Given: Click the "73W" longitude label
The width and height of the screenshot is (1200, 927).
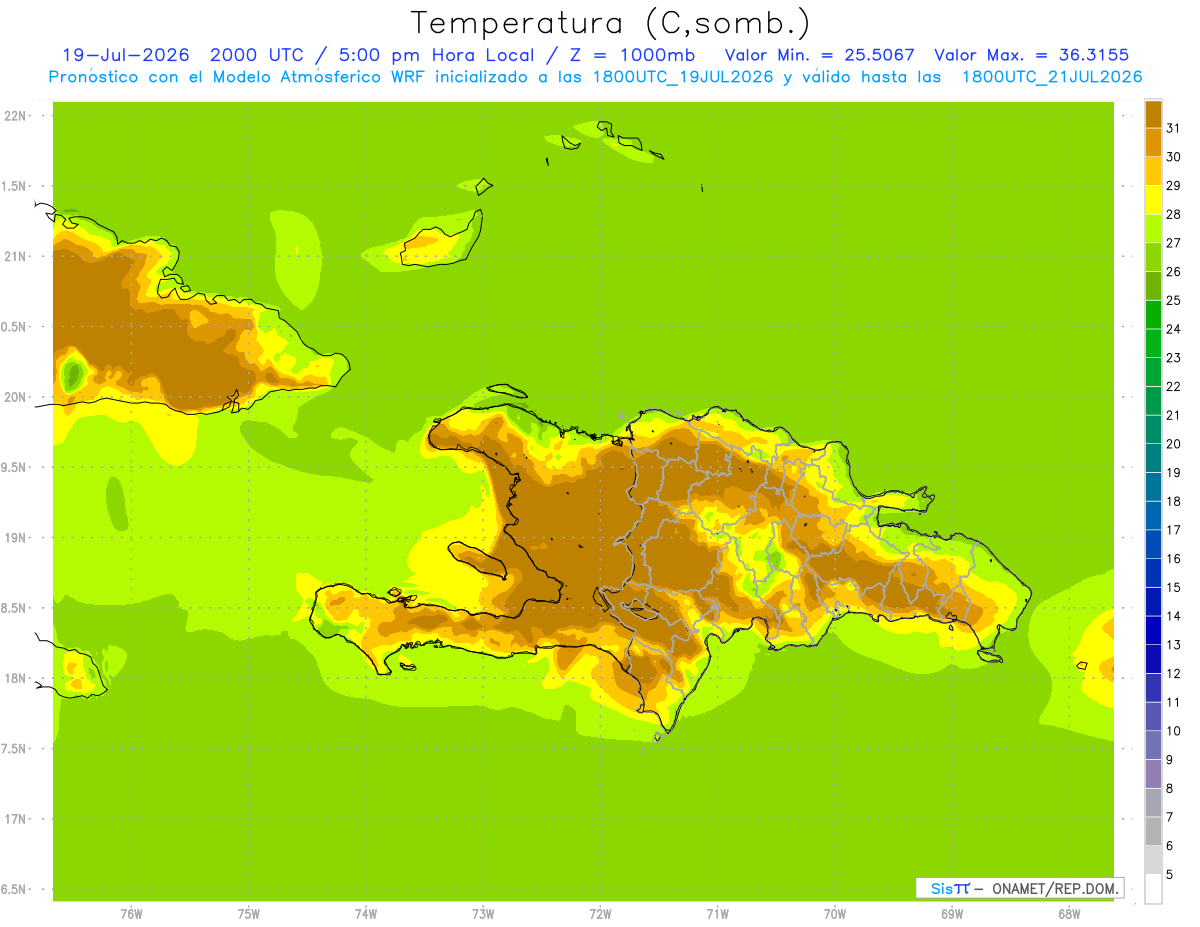Looking at the screenshot, I should pyautogui.click(x=483, y=914).
